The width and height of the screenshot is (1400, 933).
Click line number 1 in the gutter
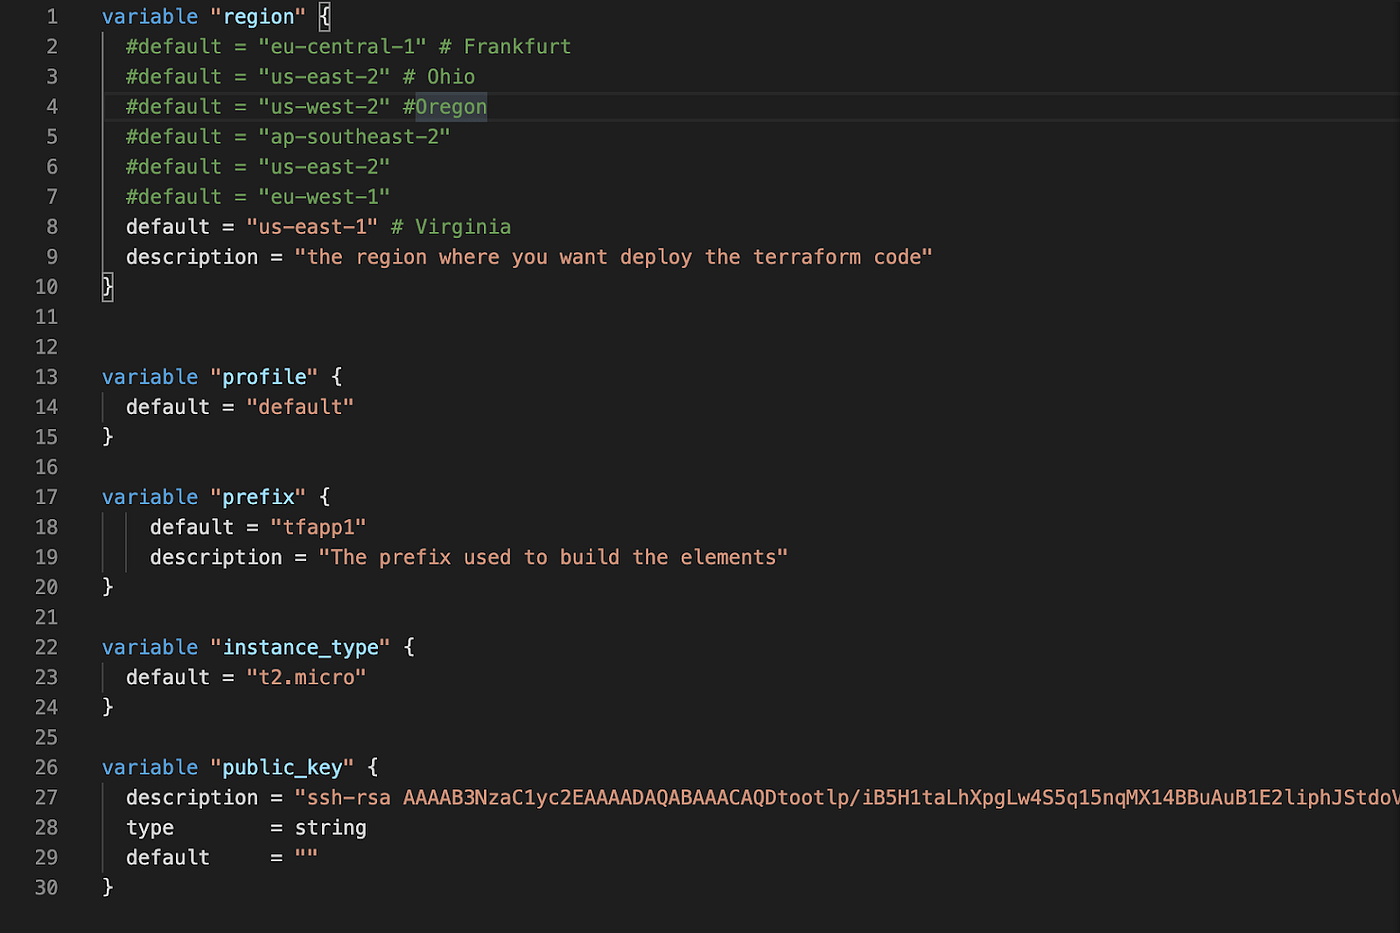click(52, 17)
